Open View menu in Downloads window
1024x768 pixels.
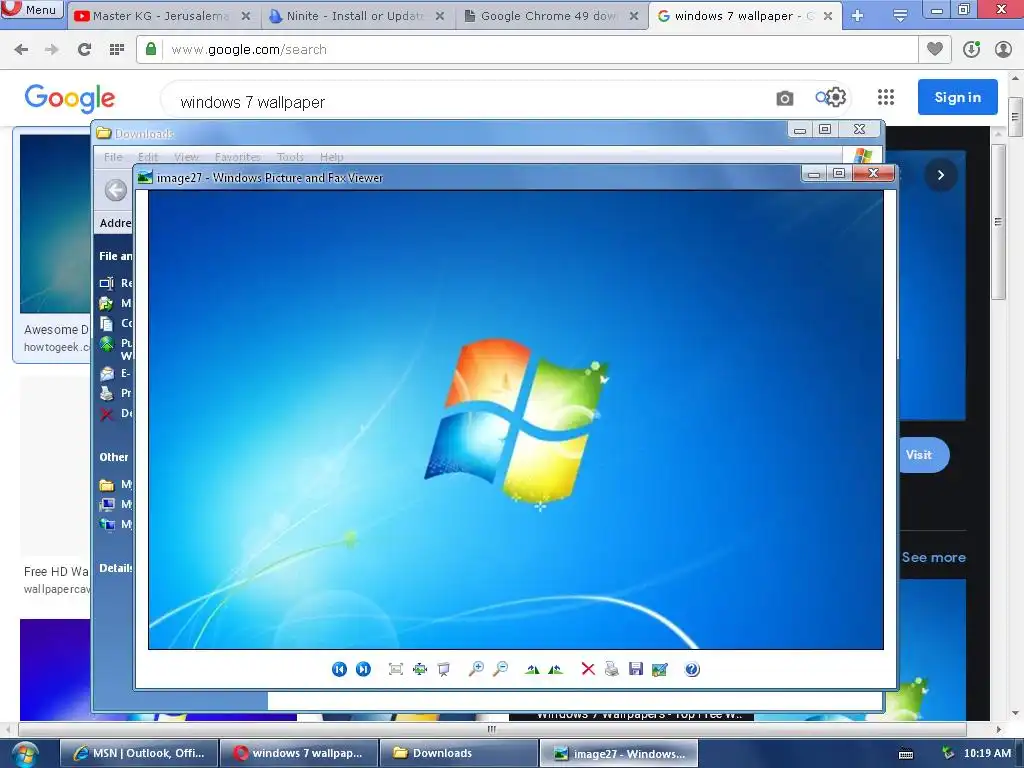tap(186, 157)
